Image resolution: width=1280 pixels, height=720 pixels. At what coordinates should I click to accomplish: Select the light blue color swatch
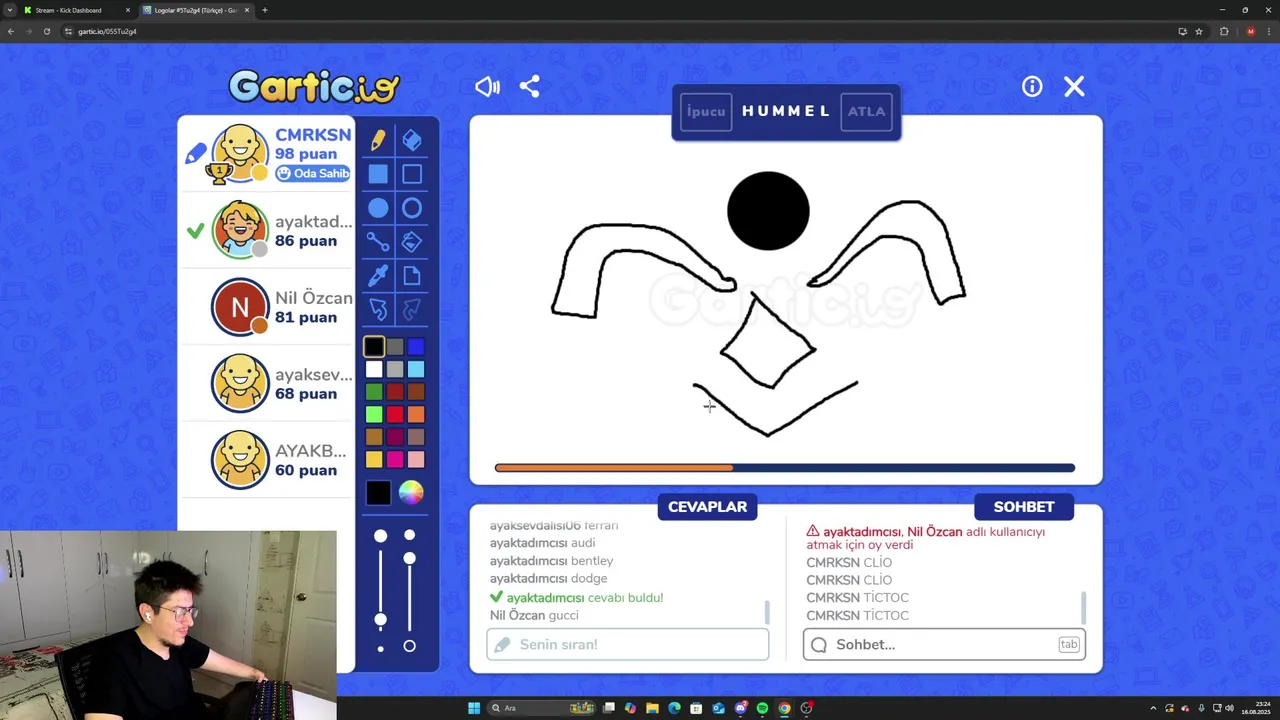coord(416,370)
